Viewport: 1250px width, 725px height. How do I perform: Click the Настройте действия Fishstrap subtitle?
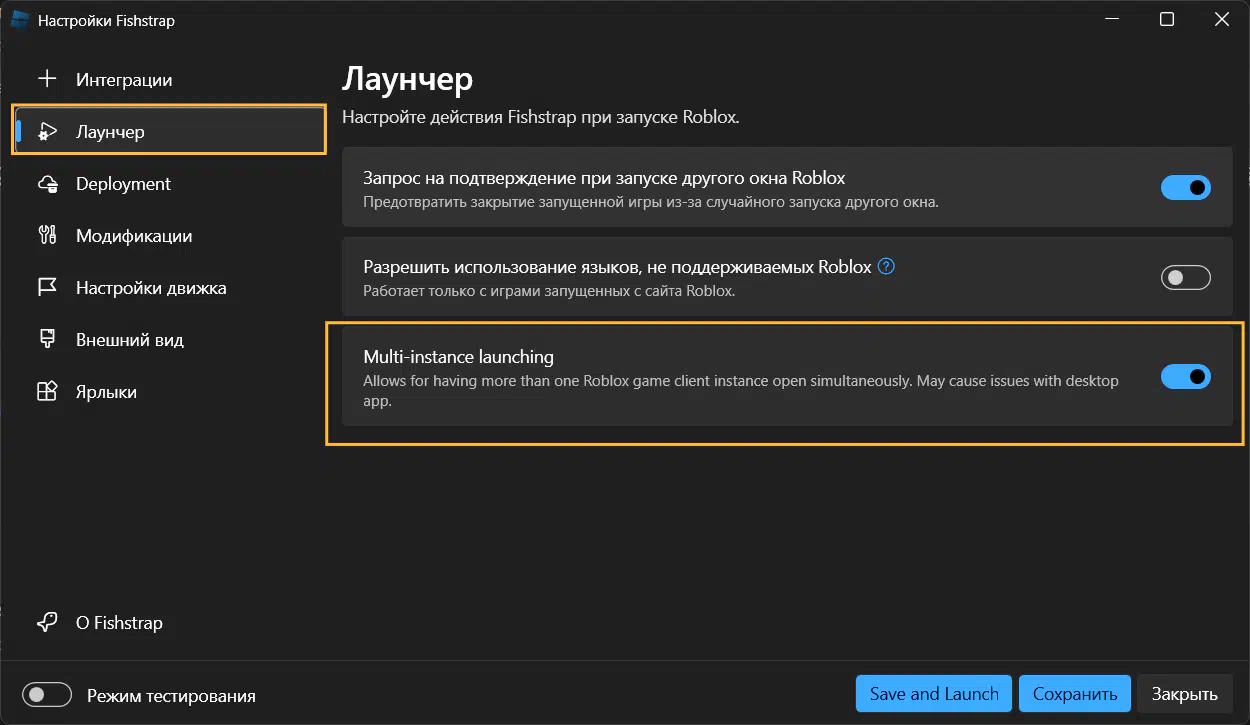coord(540,117)
